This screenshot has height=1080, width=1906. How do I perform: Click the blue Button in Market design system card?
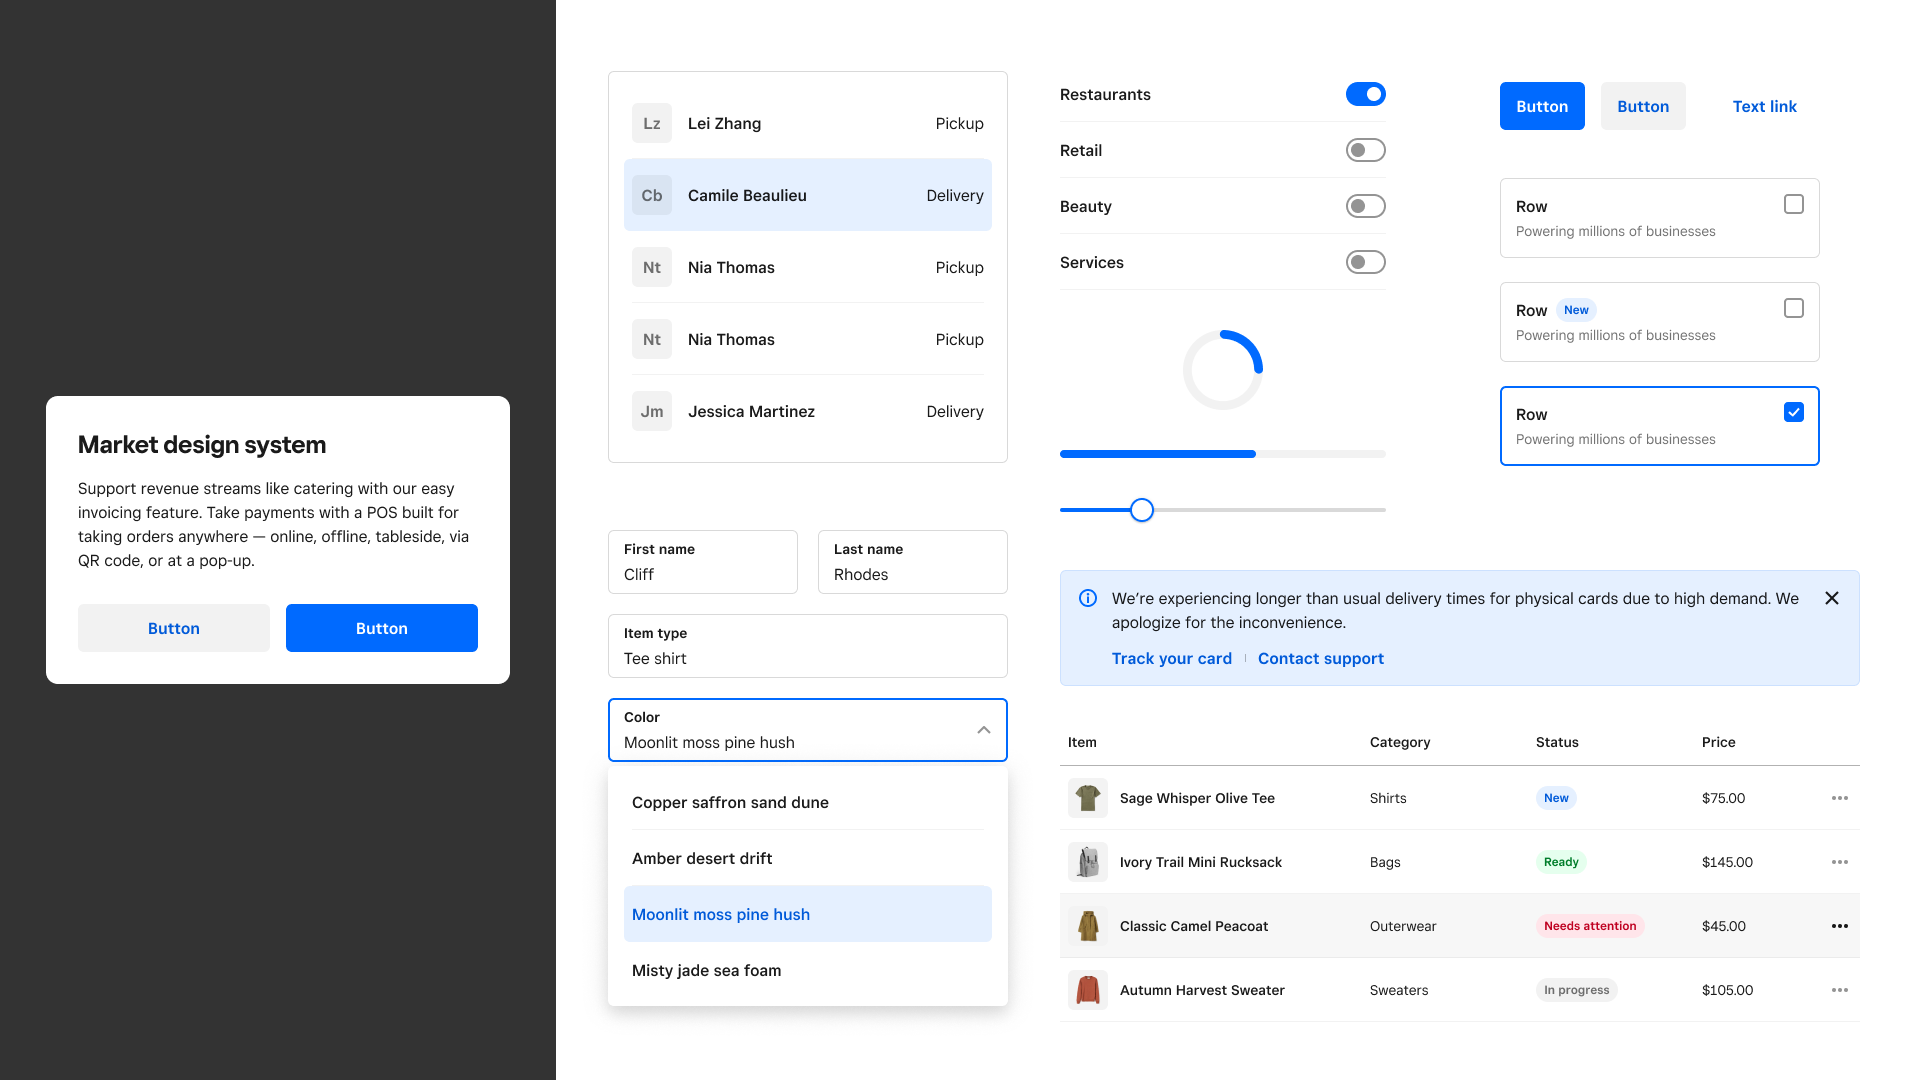(x=381, y=628)
